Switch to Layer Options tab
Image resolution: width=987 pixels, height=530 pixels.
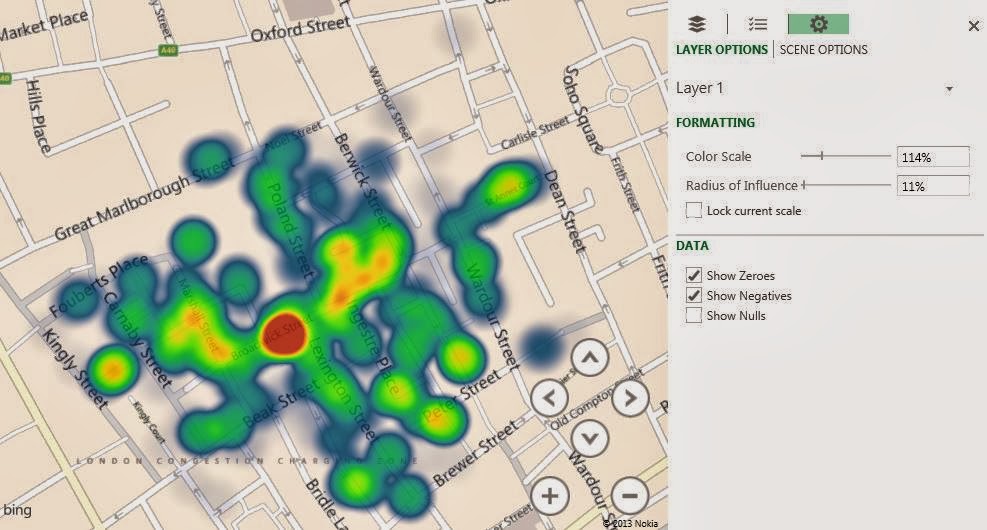721,50
